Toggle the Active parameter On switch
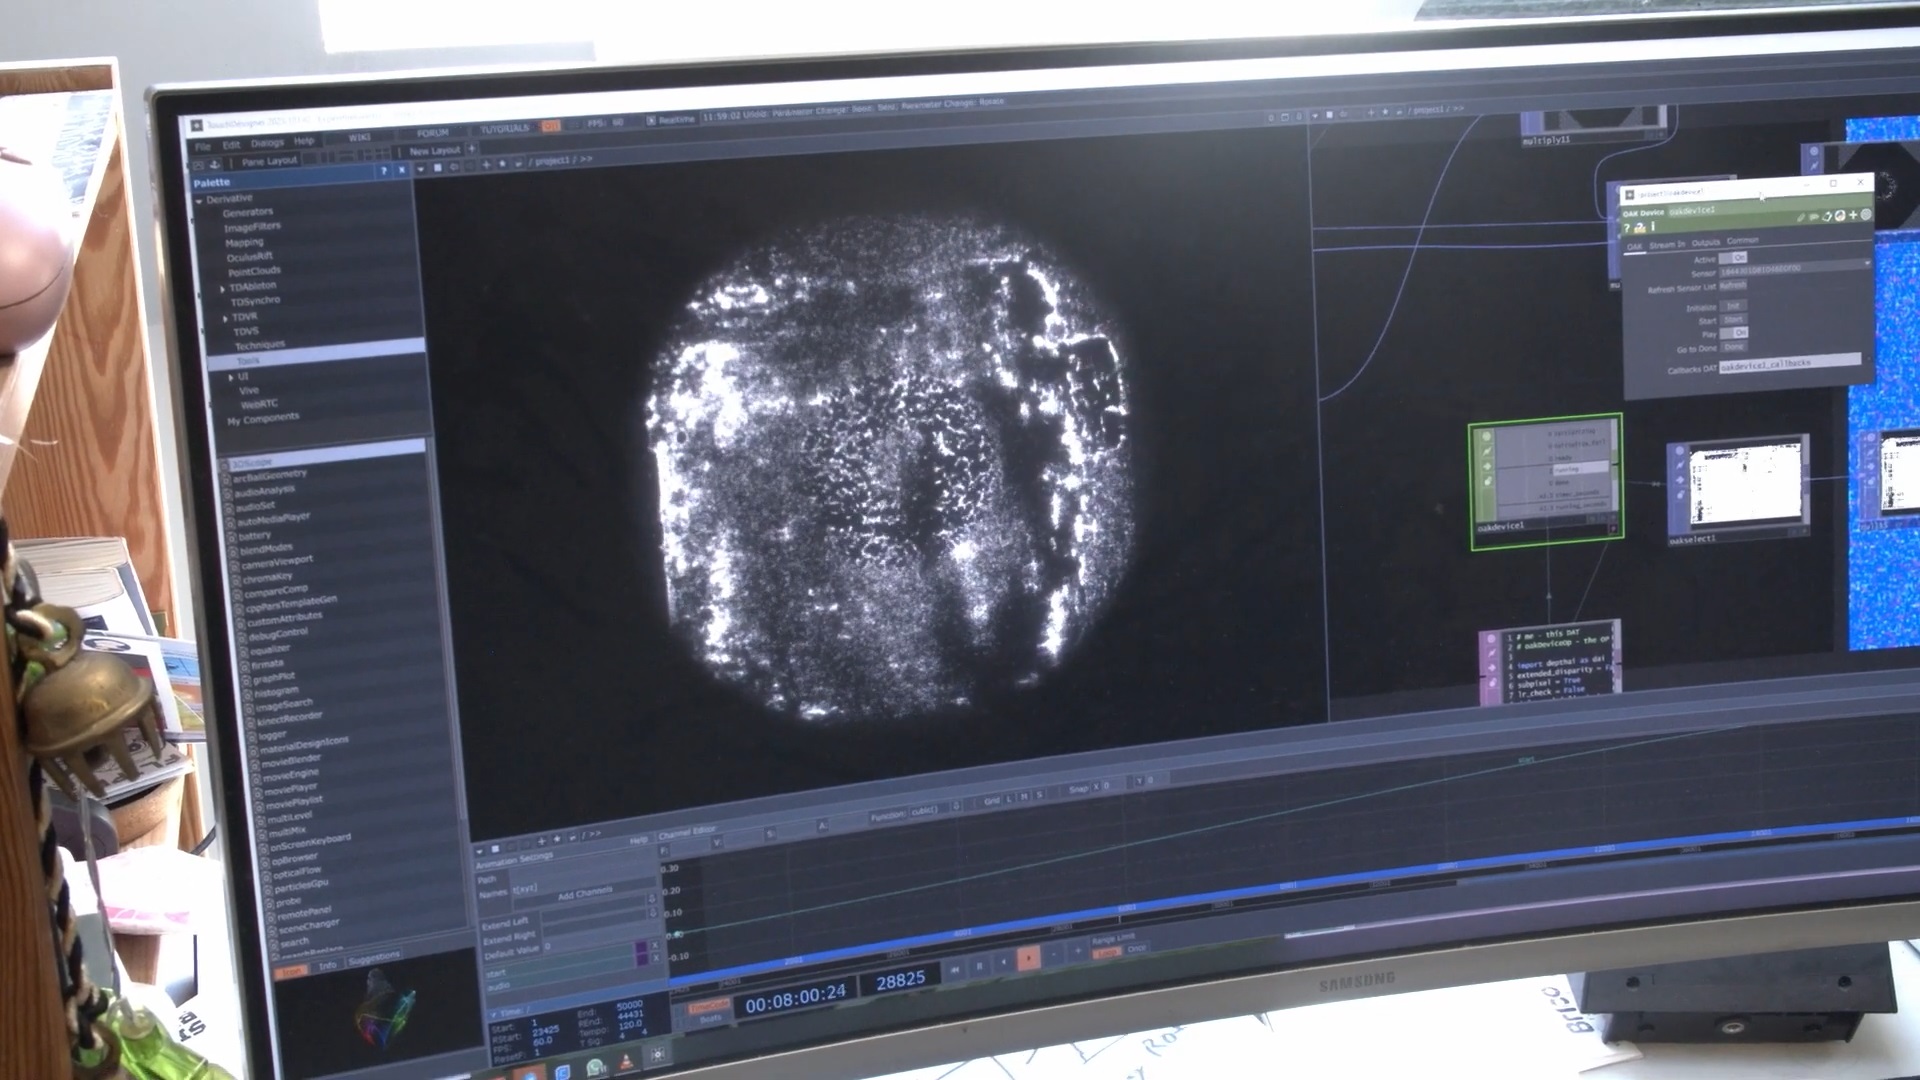Screen dimensions: 1920x1080 1733,258
